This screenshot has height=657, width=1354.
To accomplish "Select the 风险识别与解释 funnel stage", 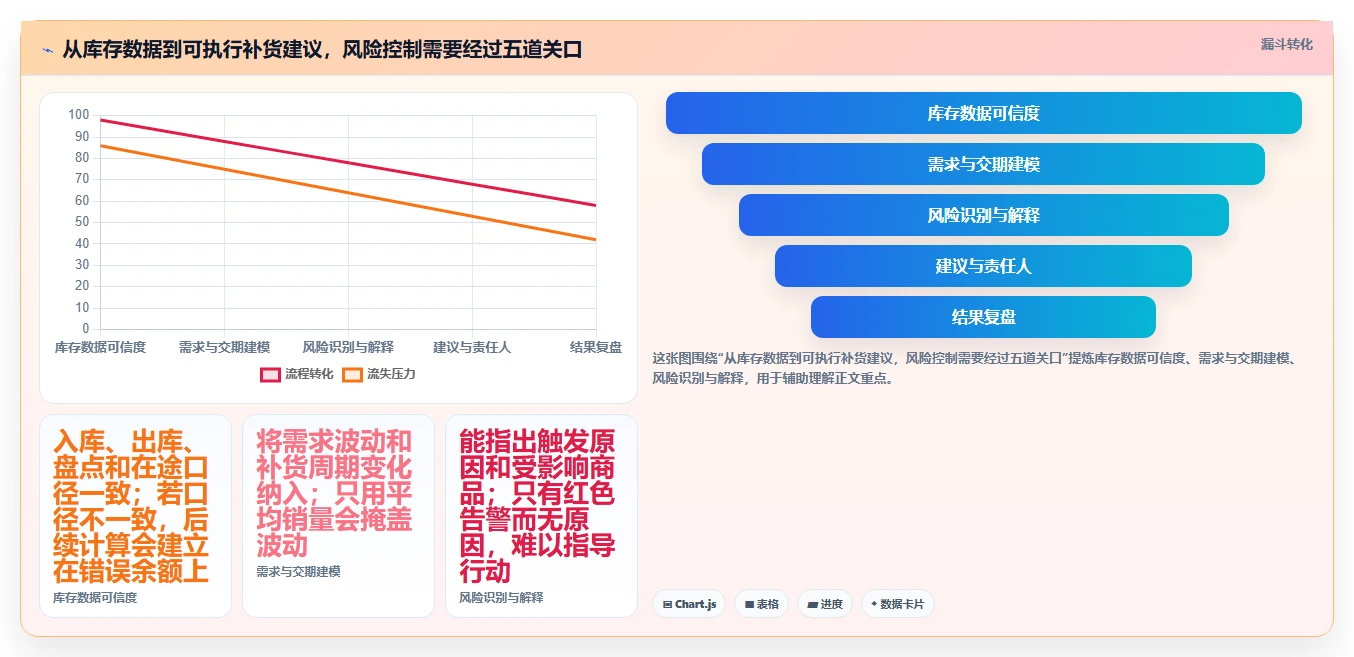I will pyautogui.click(x=983, y=215).
